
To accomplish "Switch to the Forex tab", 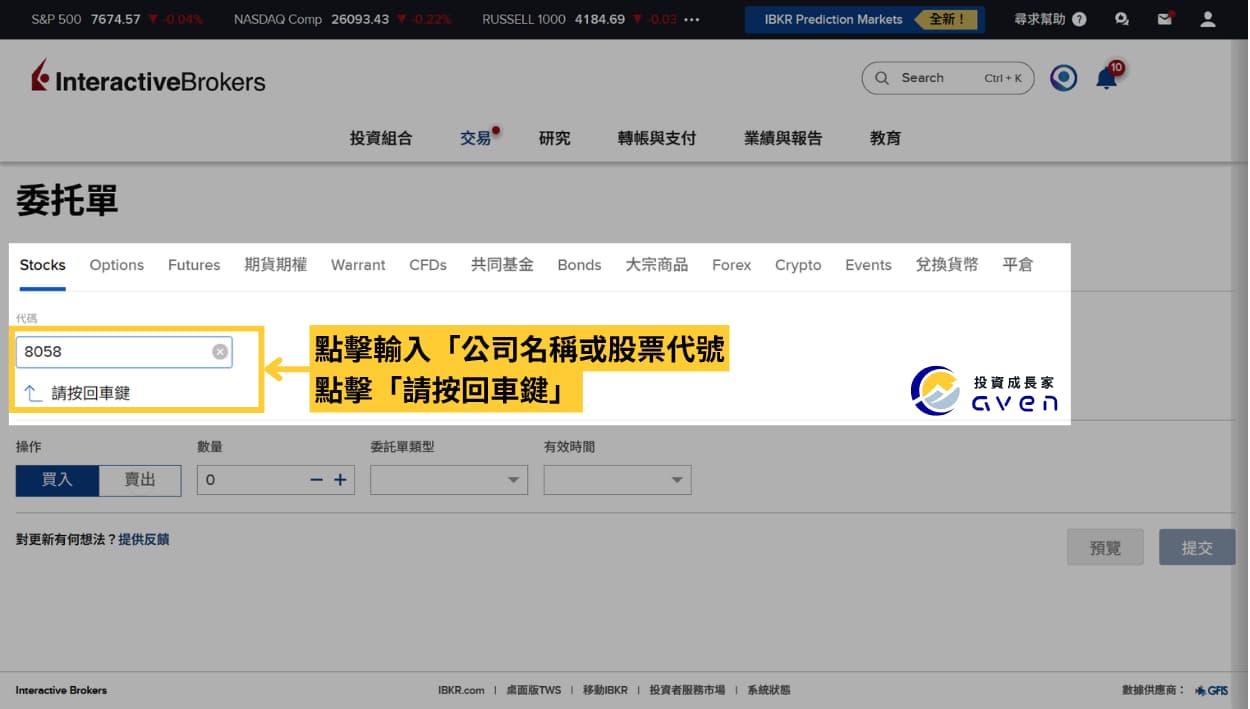I will 731,265.
